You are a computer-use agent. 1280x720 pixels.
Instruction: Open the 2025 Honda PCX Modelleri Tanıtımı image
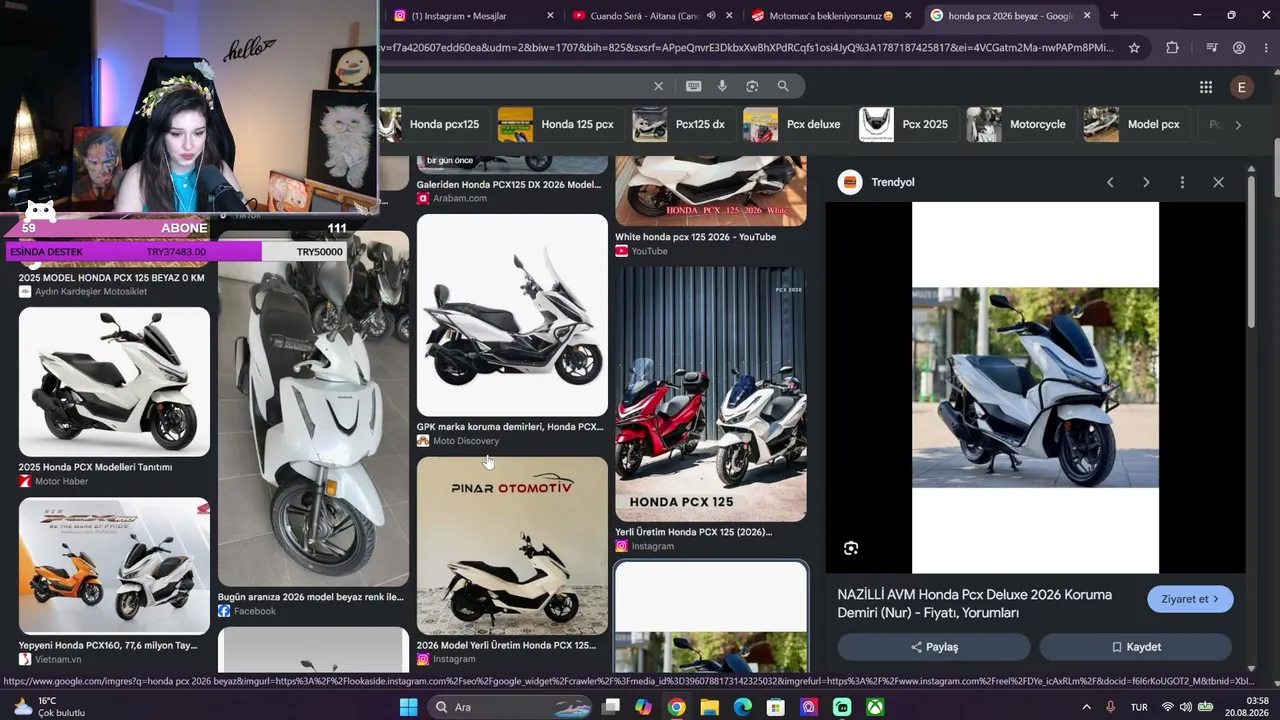coord(114,382)
